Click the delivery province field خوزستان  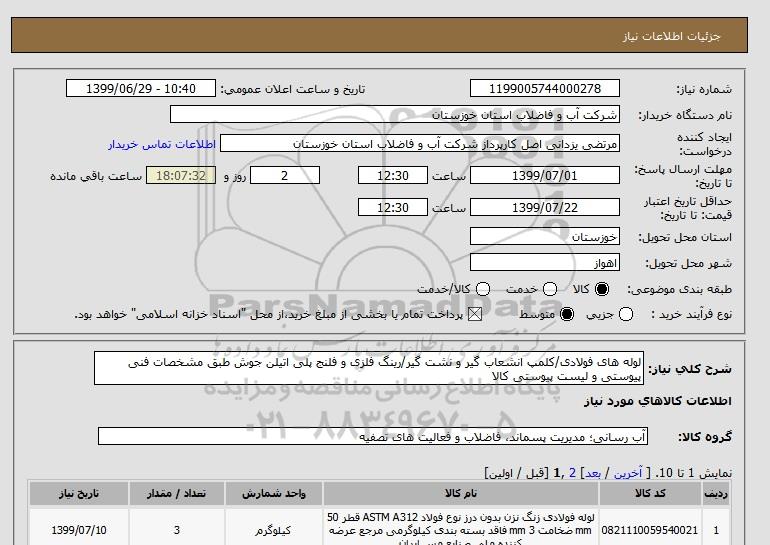[x=545, y=236]
